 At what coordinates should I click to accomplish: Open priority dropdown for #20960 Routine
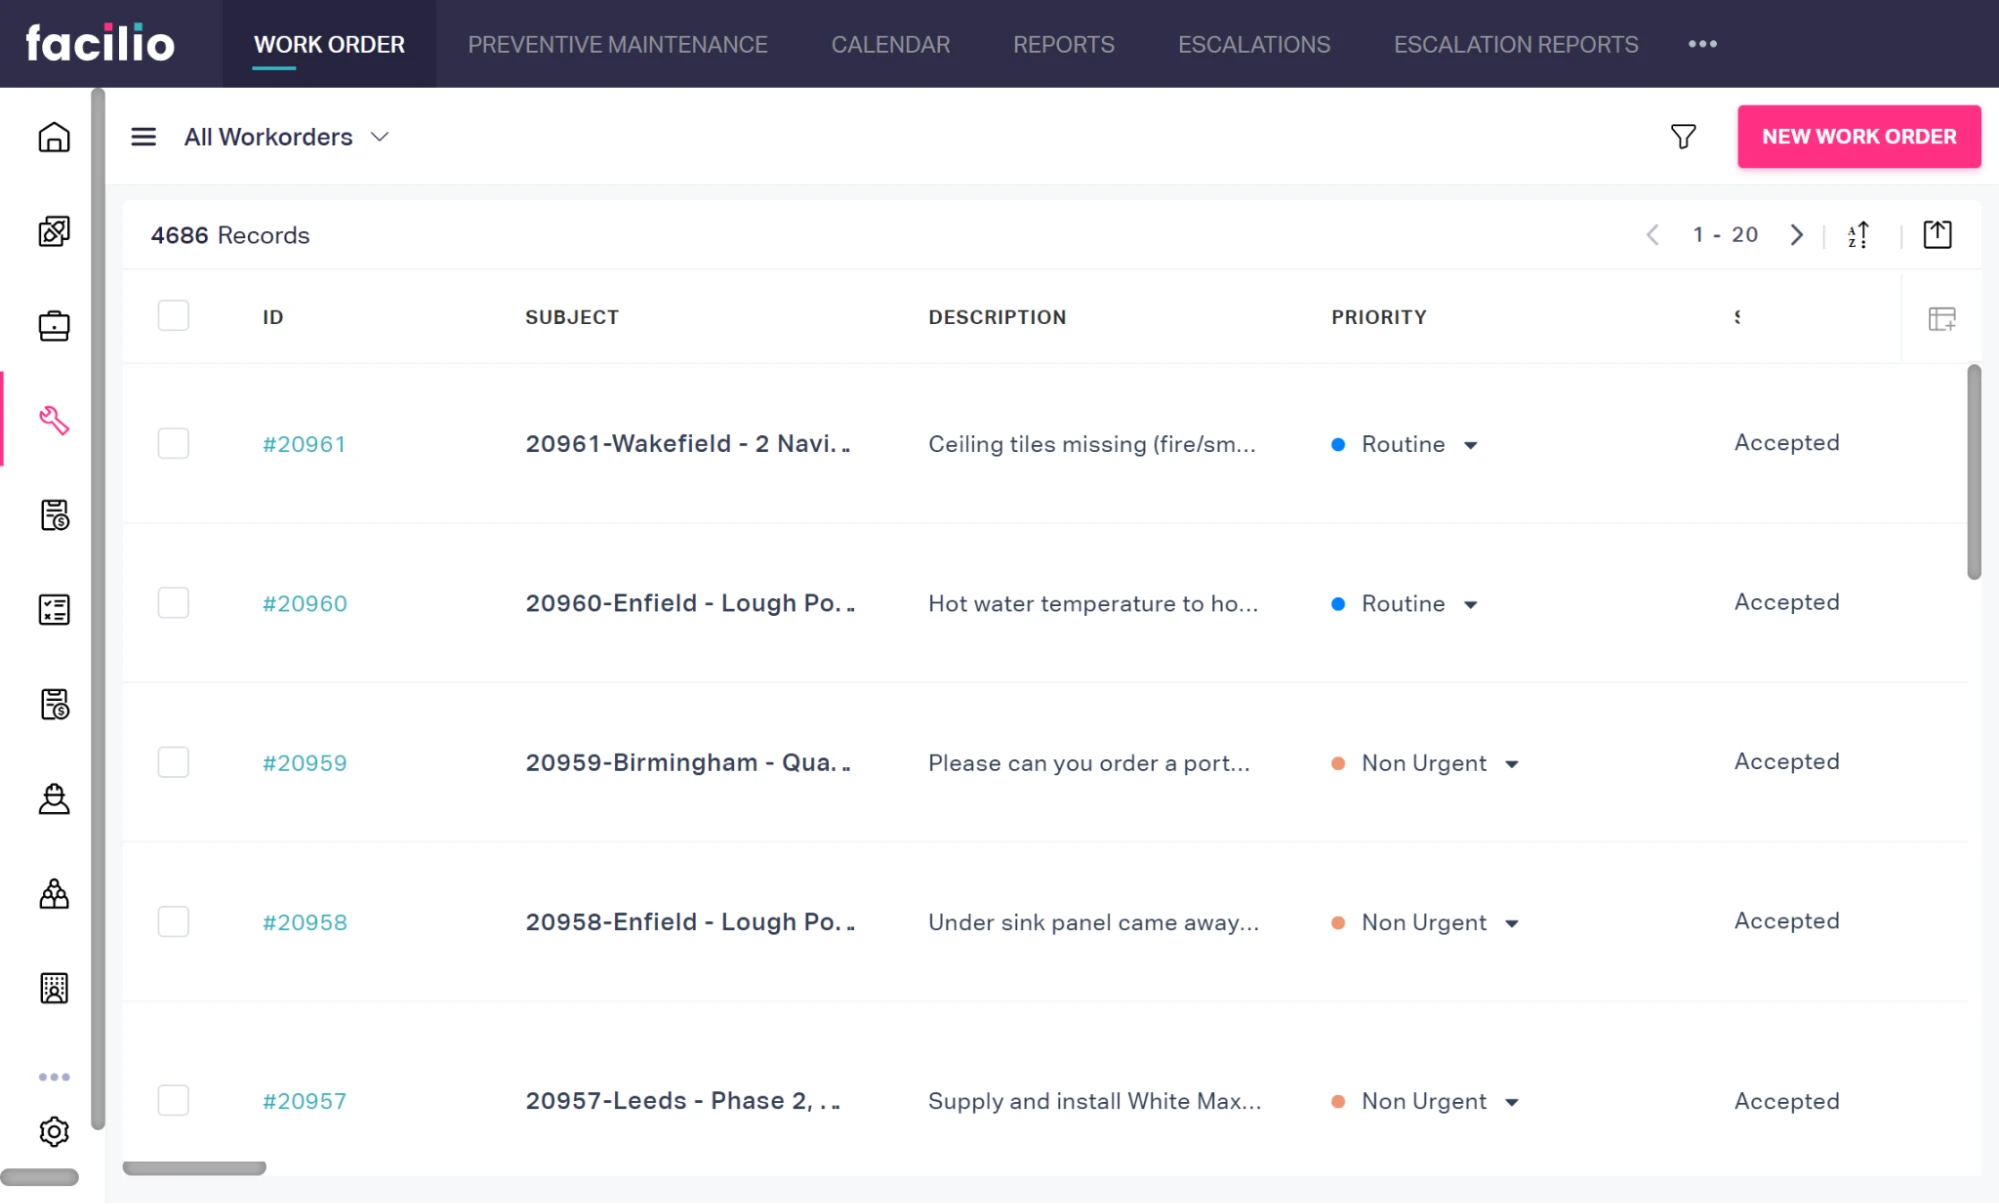(x=1470, y=605)
